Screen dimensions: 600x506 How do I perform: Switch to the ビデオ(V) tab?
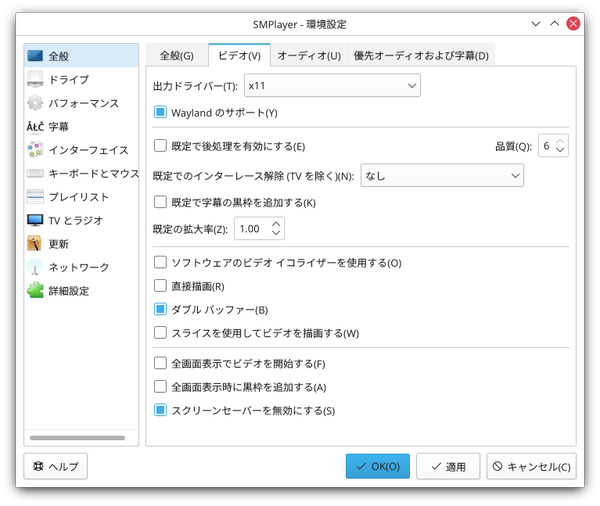240,55
